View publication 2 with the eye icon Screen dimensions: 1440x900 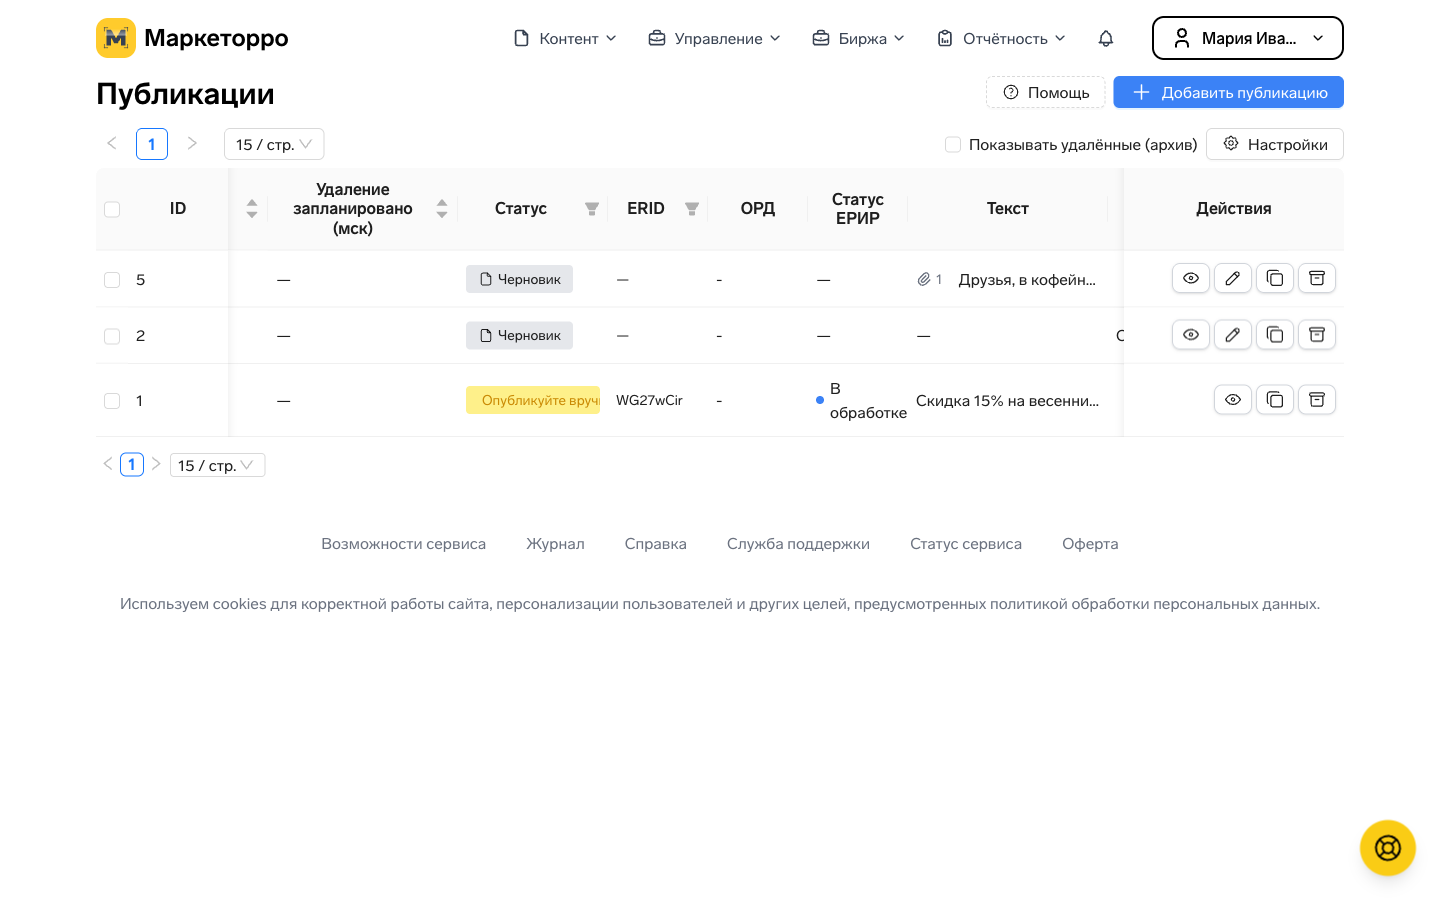pos(1191,334)
